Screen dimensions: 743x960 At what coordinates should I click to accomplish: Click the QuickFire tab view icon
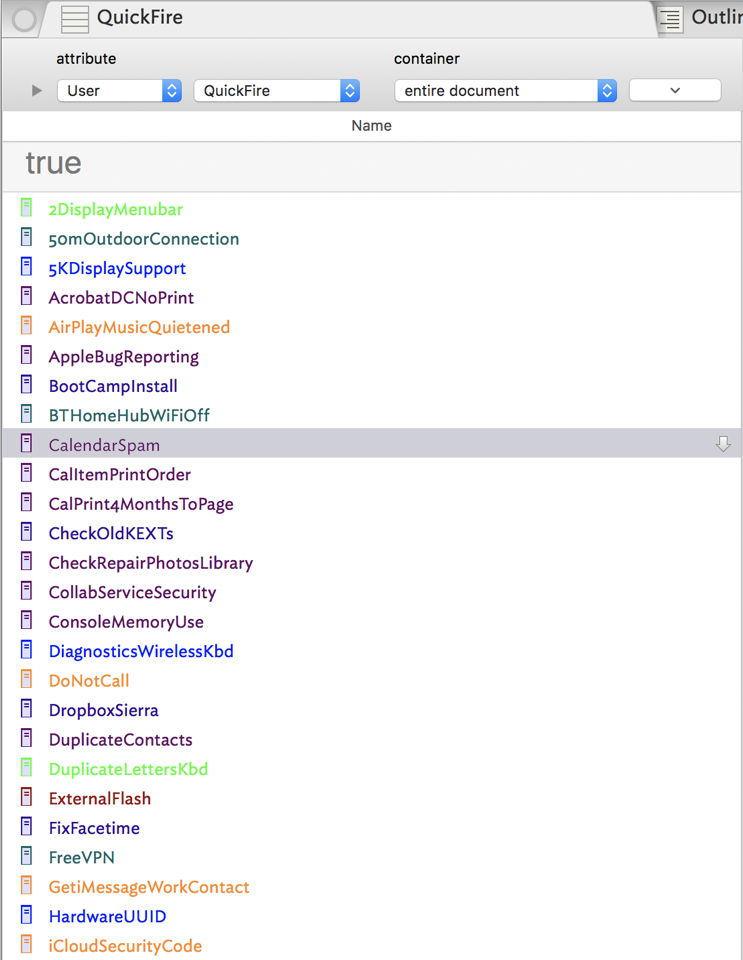[x=75, y=19]
